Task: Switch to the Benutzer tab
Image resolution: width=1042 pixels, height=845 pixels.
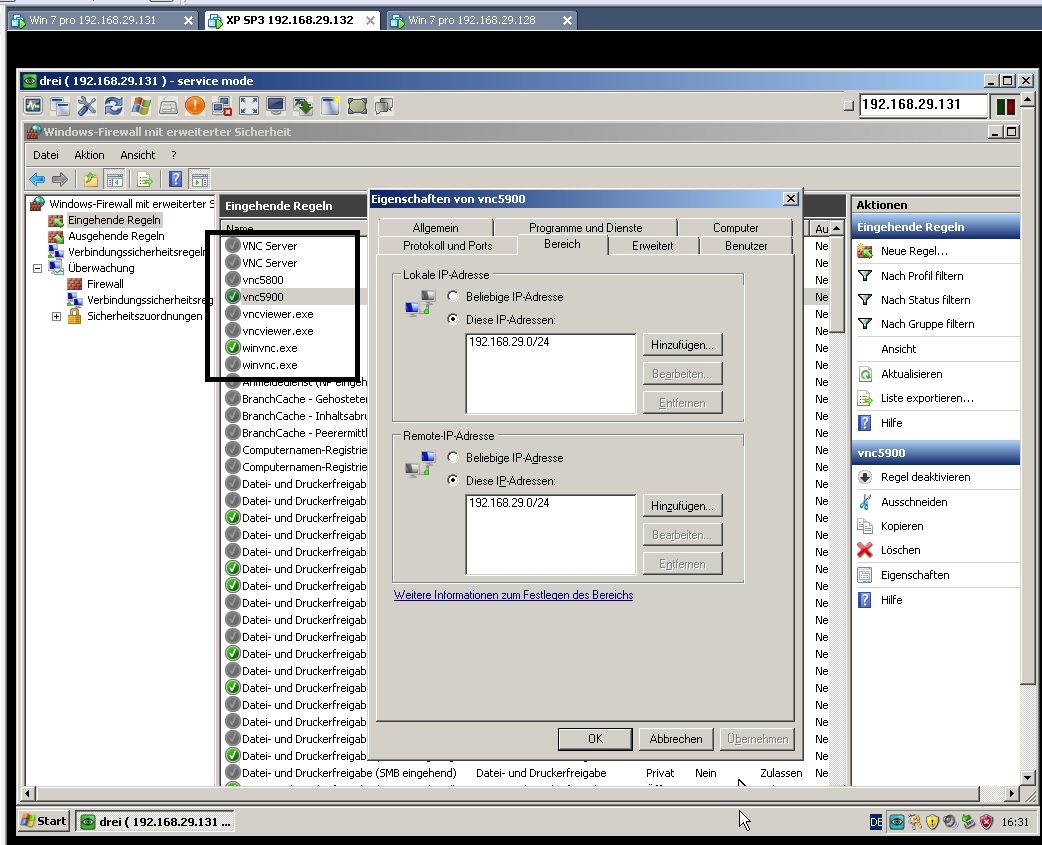Action: pos(746,246)
